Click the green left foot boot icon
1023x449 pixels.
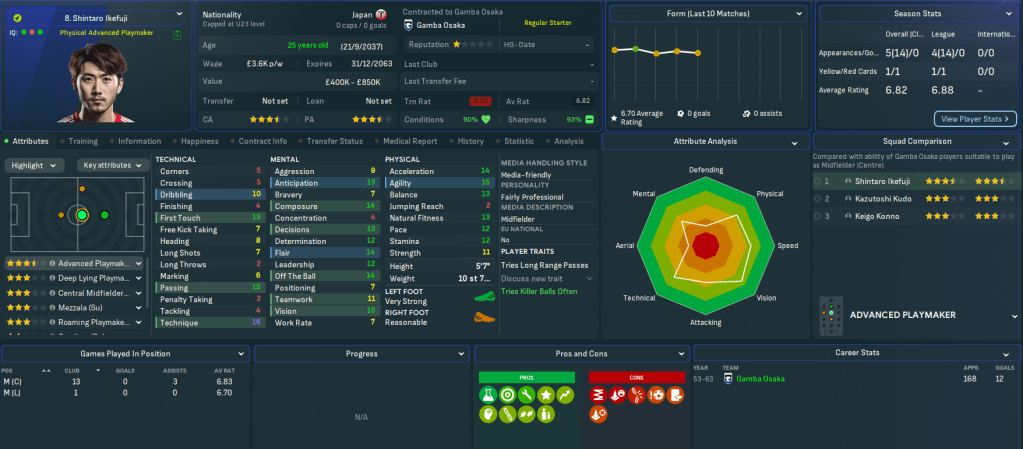[x=483, y=297]
